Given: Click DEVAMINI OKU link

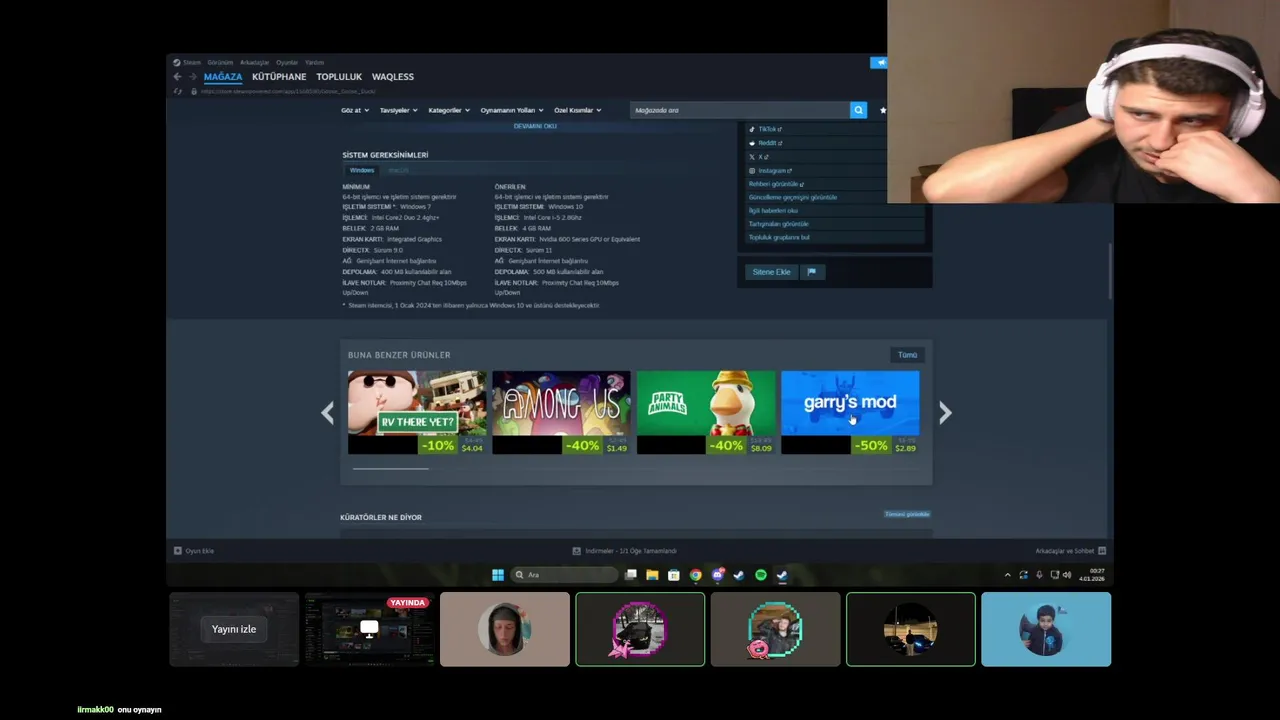Looking at the screenshot, I should pyautogui.click(x=535, y=126).
